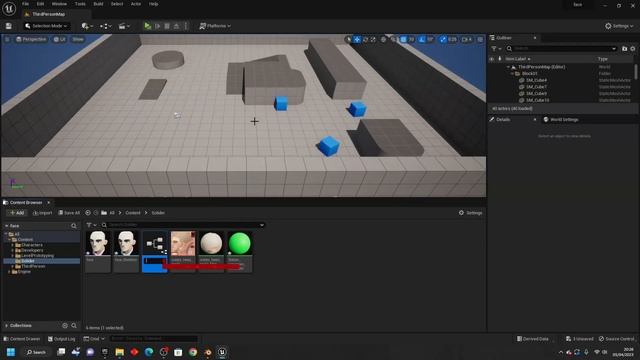Click the viewport layout maximize icon

tap(480, 39)
